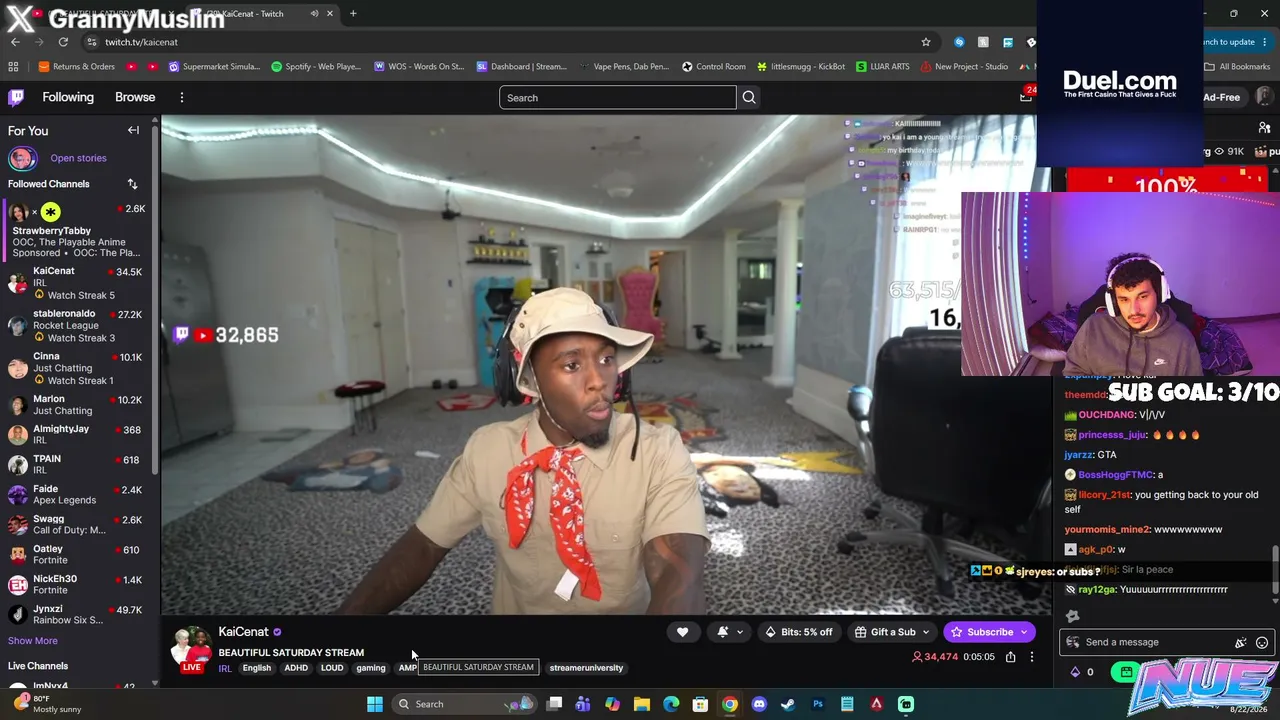Open the Returns & Orders bookmark
This screenshot has height=720, width=1280.
(x=76, y=67)
